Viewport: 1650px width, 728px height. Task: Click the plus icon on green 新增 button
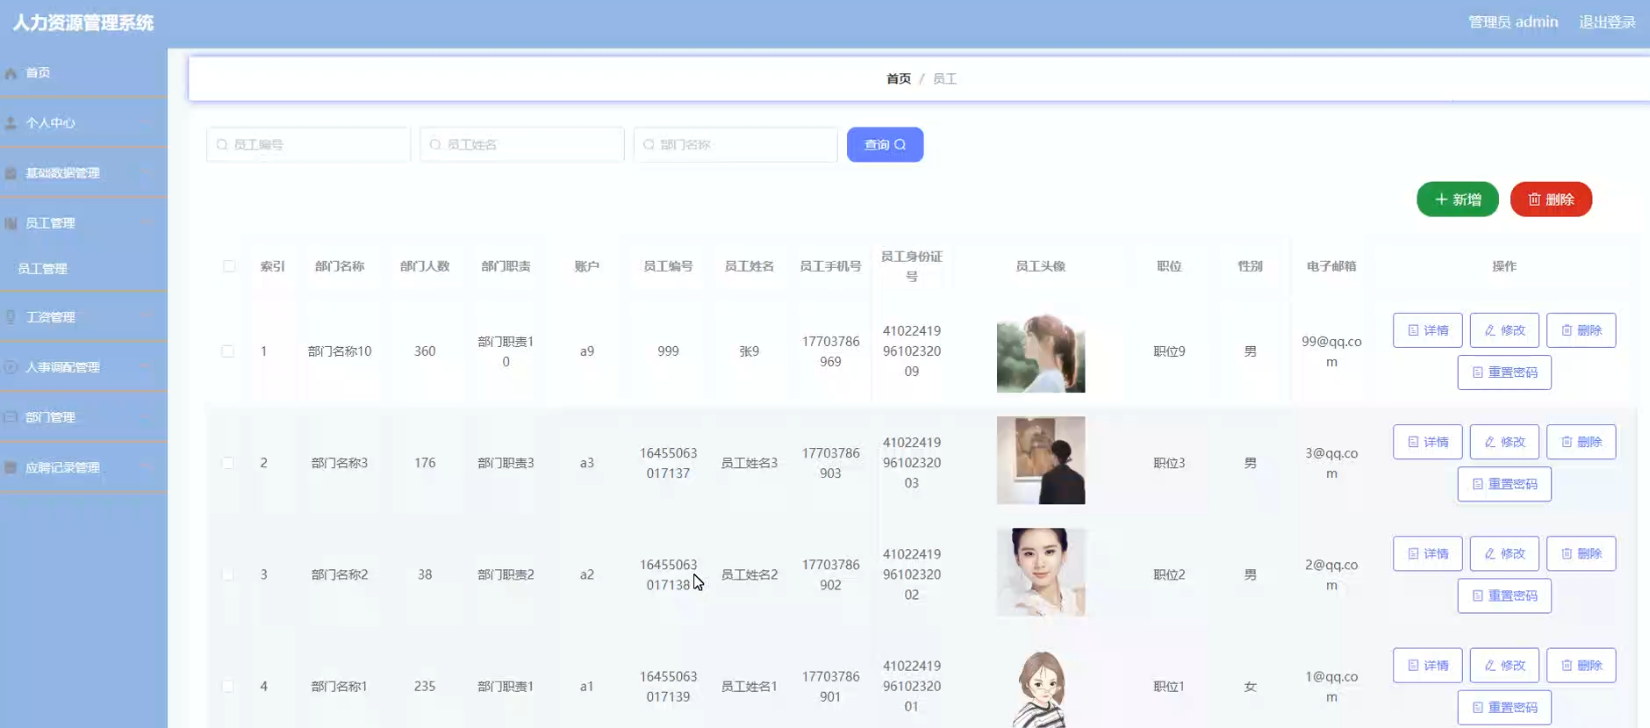click(x=1441, y=200)
